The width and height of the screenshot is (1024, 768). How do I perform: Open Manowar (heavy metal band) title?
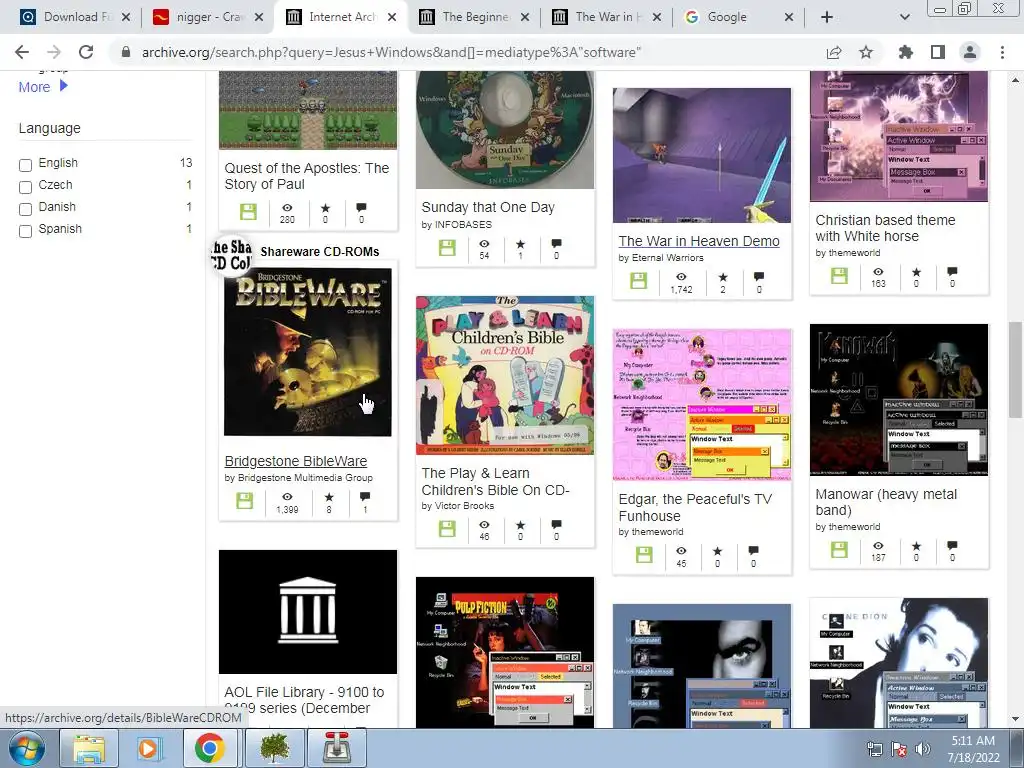point(886,502)
